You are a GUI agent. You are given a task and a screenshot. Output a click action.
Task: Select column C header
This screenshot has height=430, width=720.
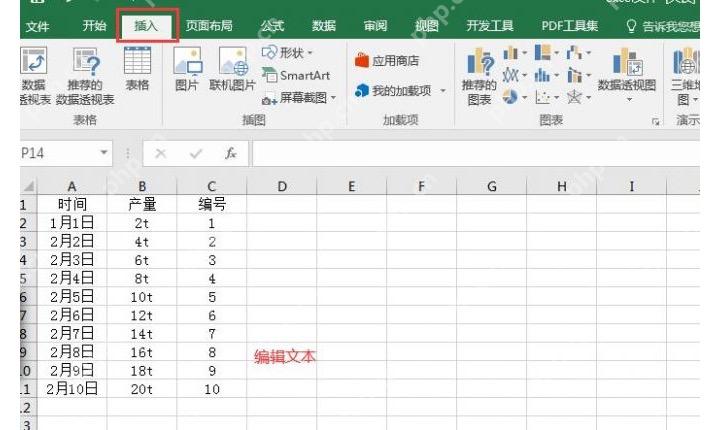[x=212, y=186]
